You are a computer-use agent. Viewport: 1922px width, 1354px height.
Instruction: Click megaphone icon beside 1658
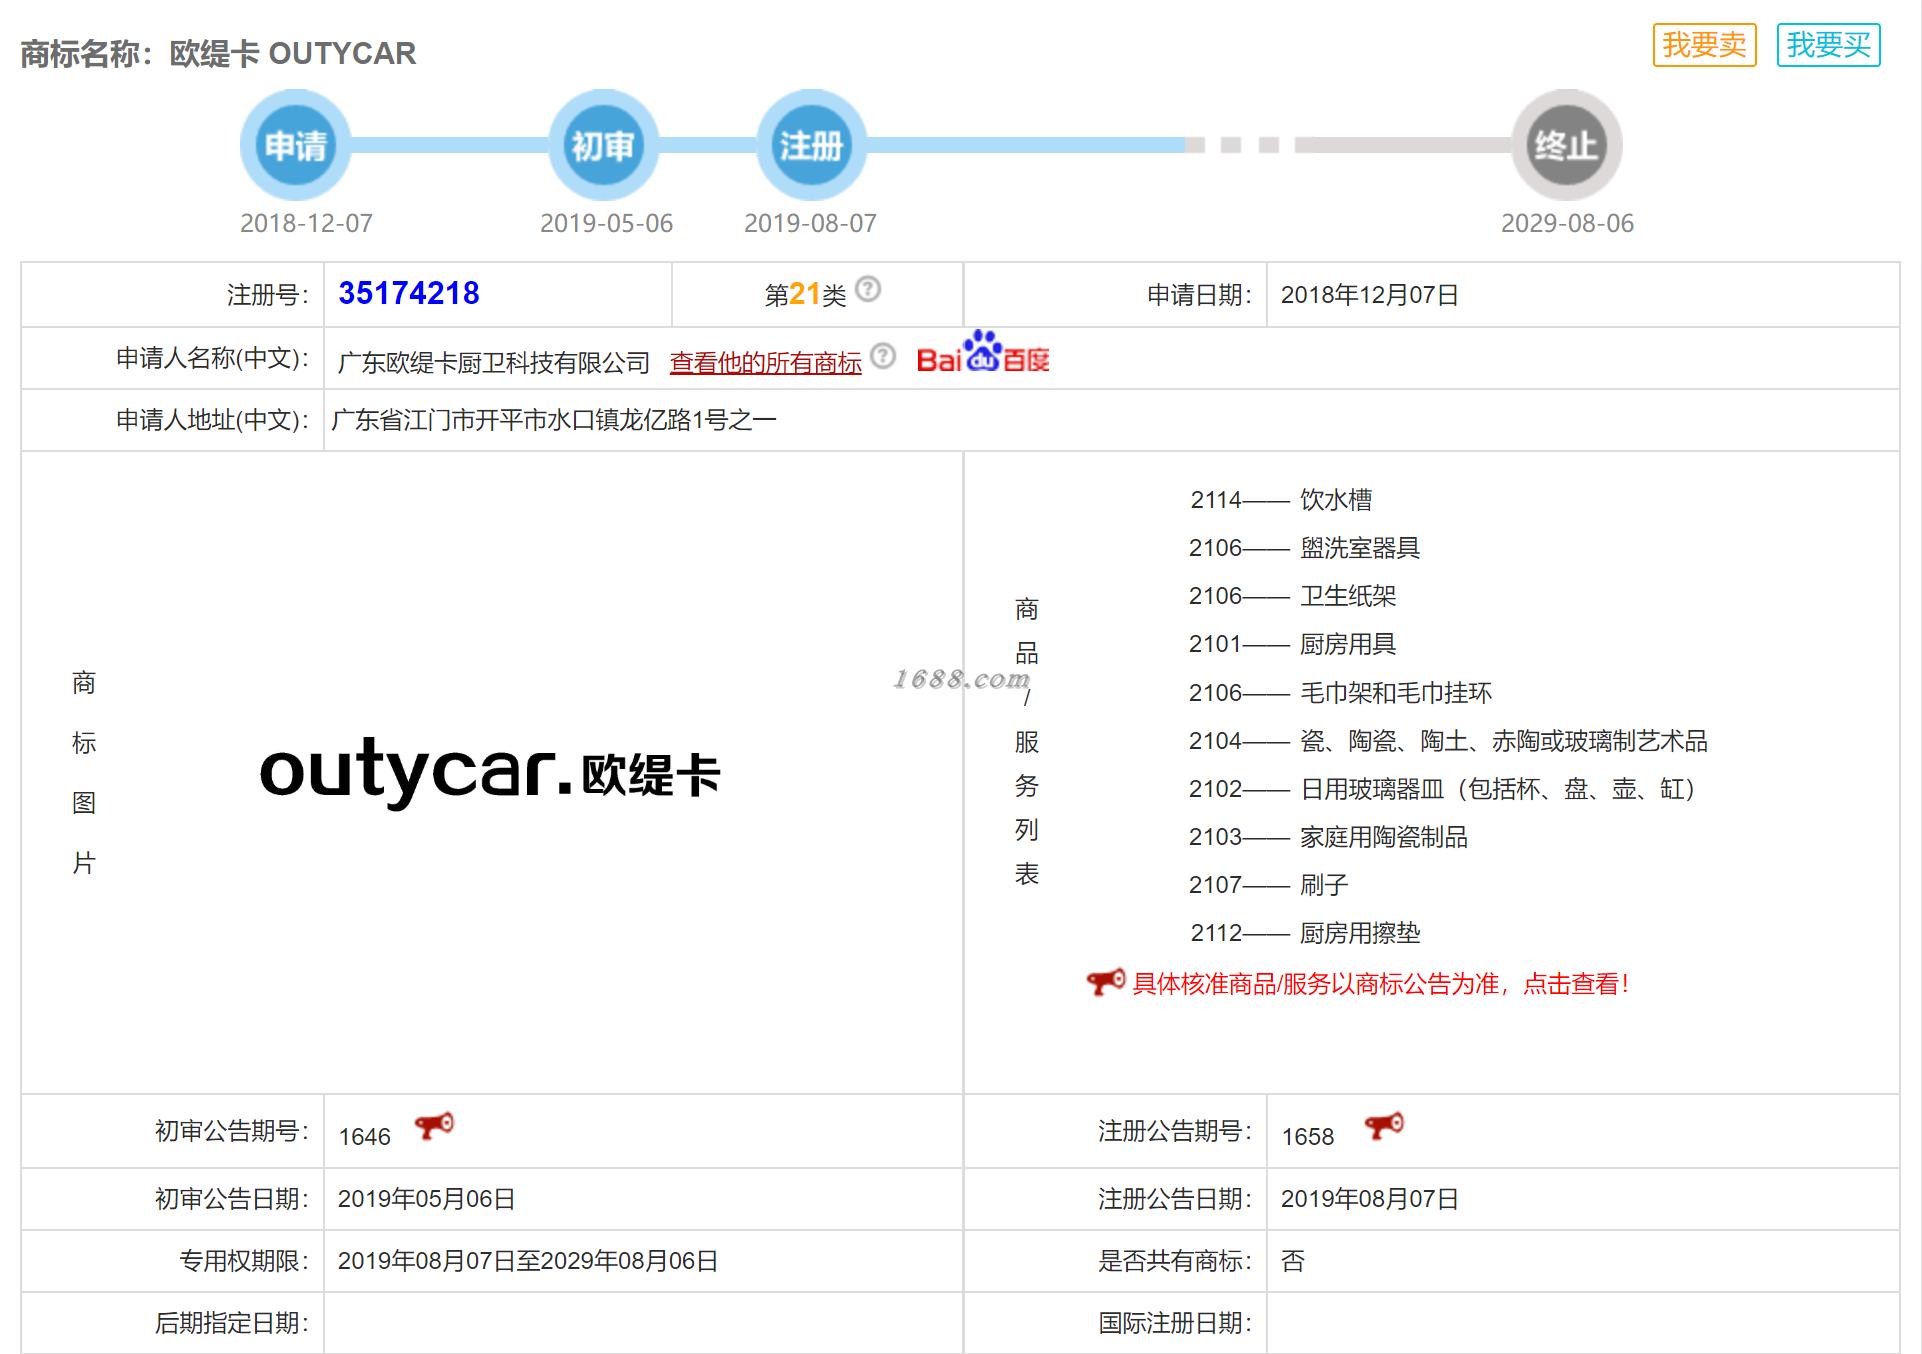click(1384, 1126)
